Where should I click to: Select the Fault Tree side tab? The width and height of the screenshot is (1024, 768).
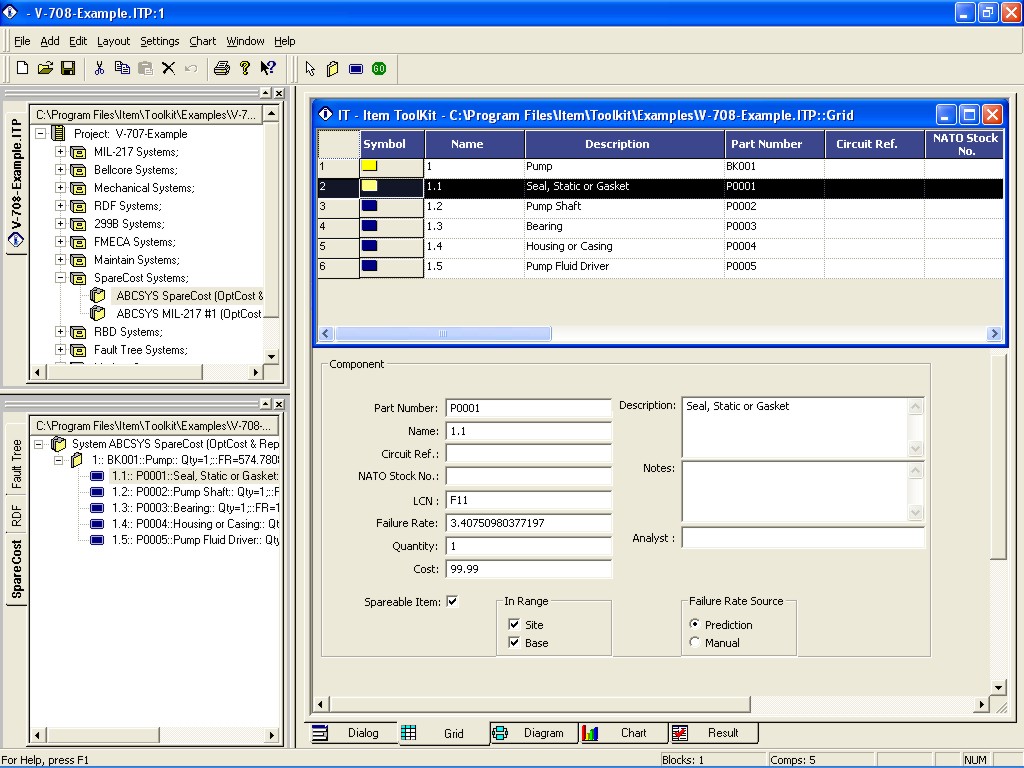(x=16, y=464)
